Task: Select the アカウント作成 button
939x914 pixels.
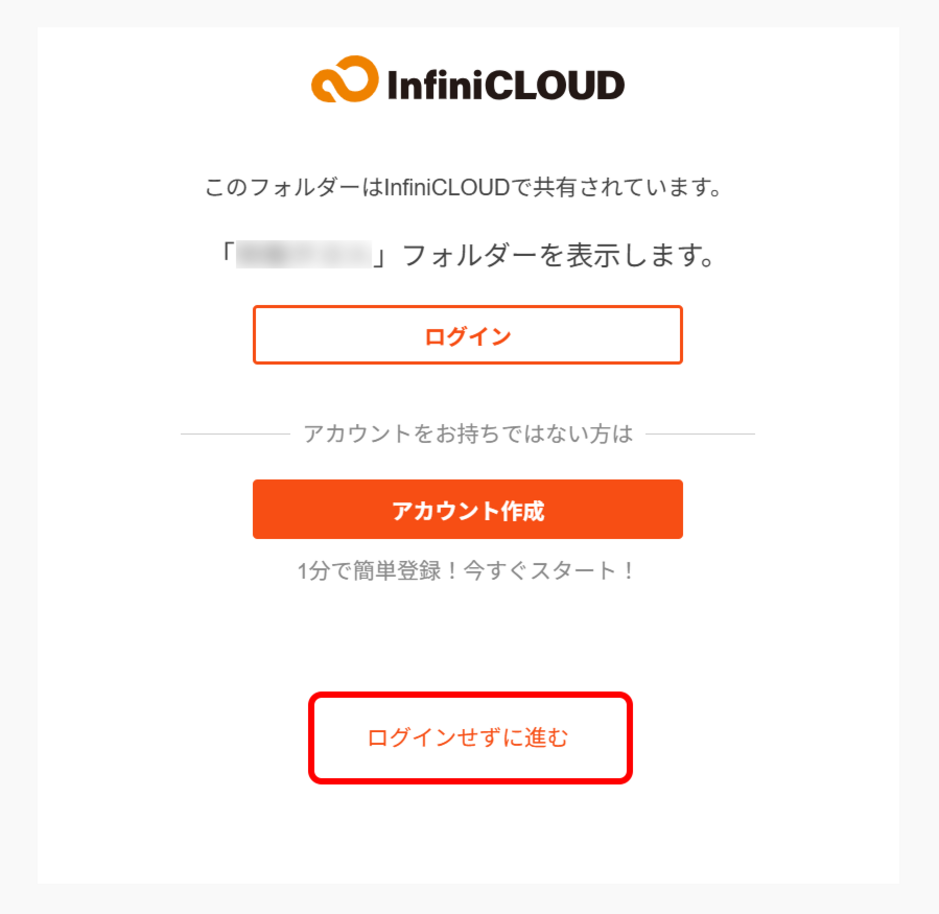Action: pos(467,509)
